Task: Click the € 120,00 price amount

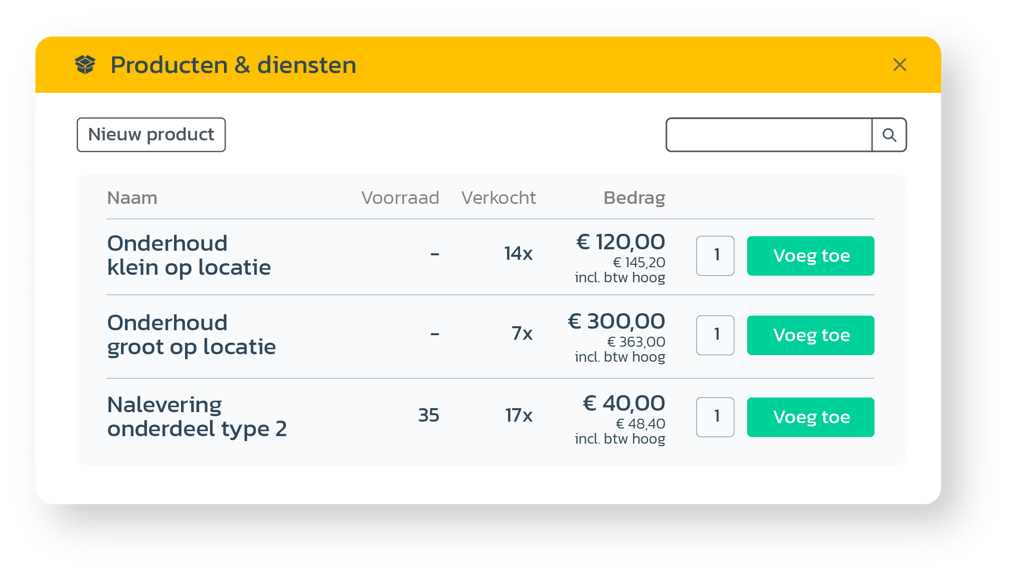Action: [x=620, y=241]
